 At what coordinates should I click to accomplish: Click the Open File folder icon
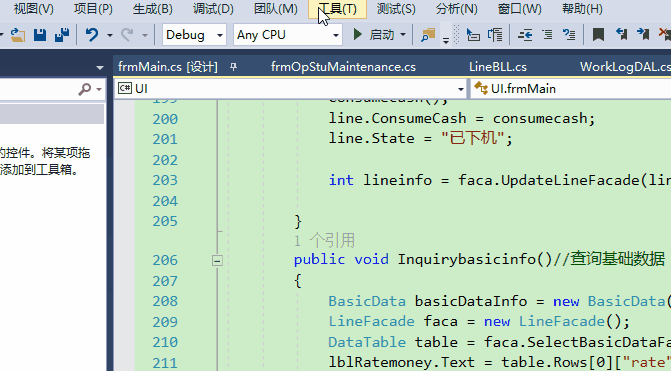[x=18, y=35]
